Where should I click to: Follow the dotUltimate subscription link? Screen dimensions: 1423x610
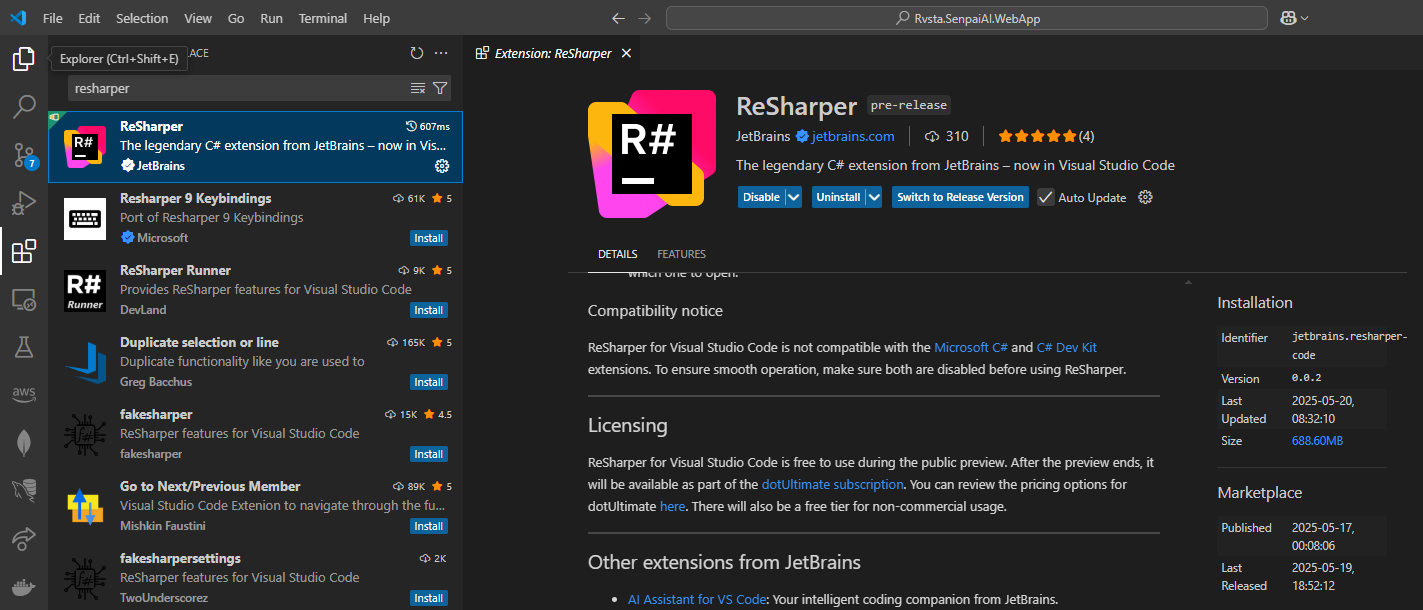click(x=832, y=486)
